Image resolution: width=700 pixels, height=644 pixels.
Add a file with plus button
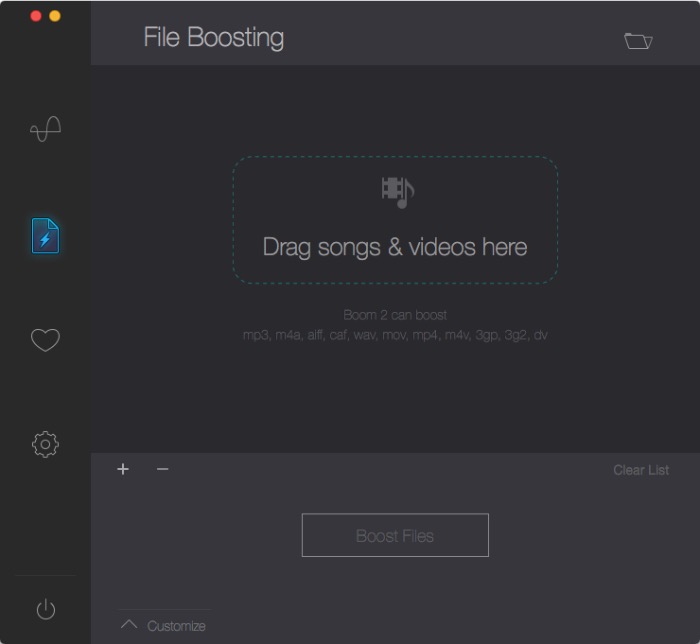123,469
